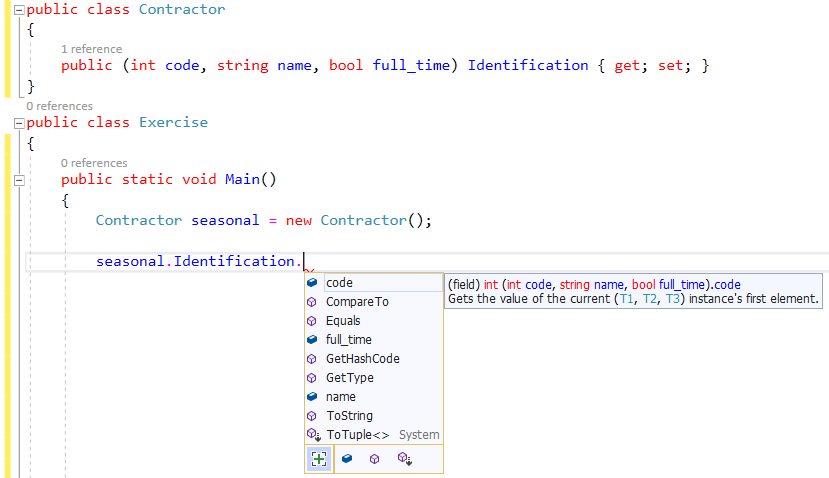The image size is (829, 478).
Task: Click the 'seasonal' variable in declaration line
Action: pos(225,220)
